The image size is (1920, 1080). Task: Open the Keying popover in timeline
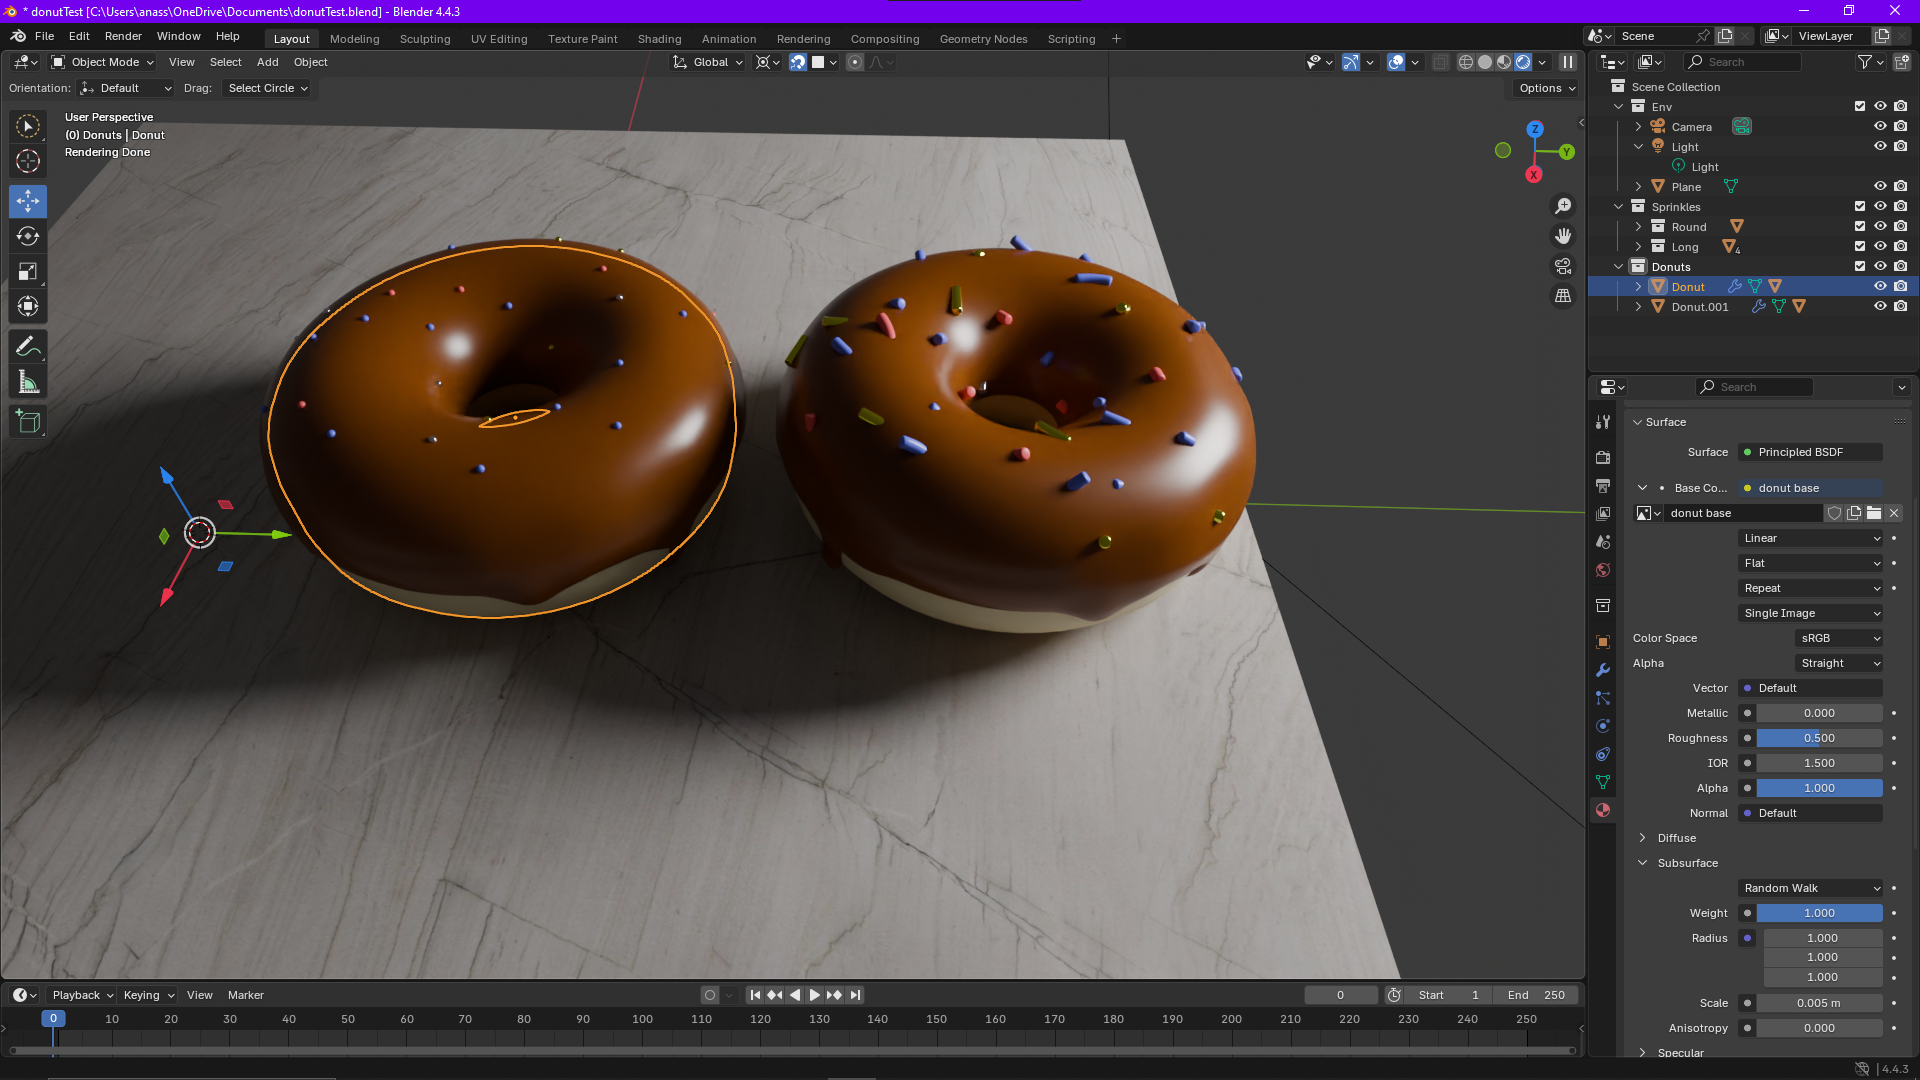pos(148,995)
